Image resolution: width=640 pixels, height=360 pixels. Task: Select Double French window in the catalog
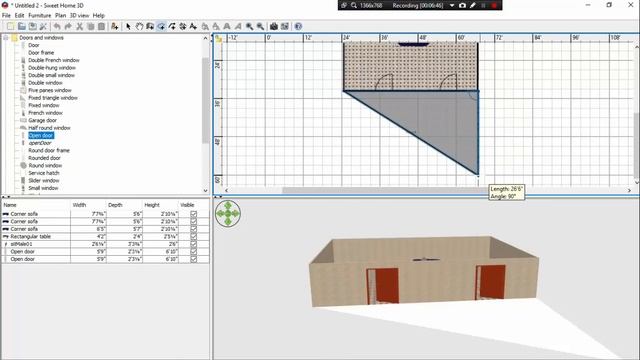pyautogui.click(x=53, y=60)
